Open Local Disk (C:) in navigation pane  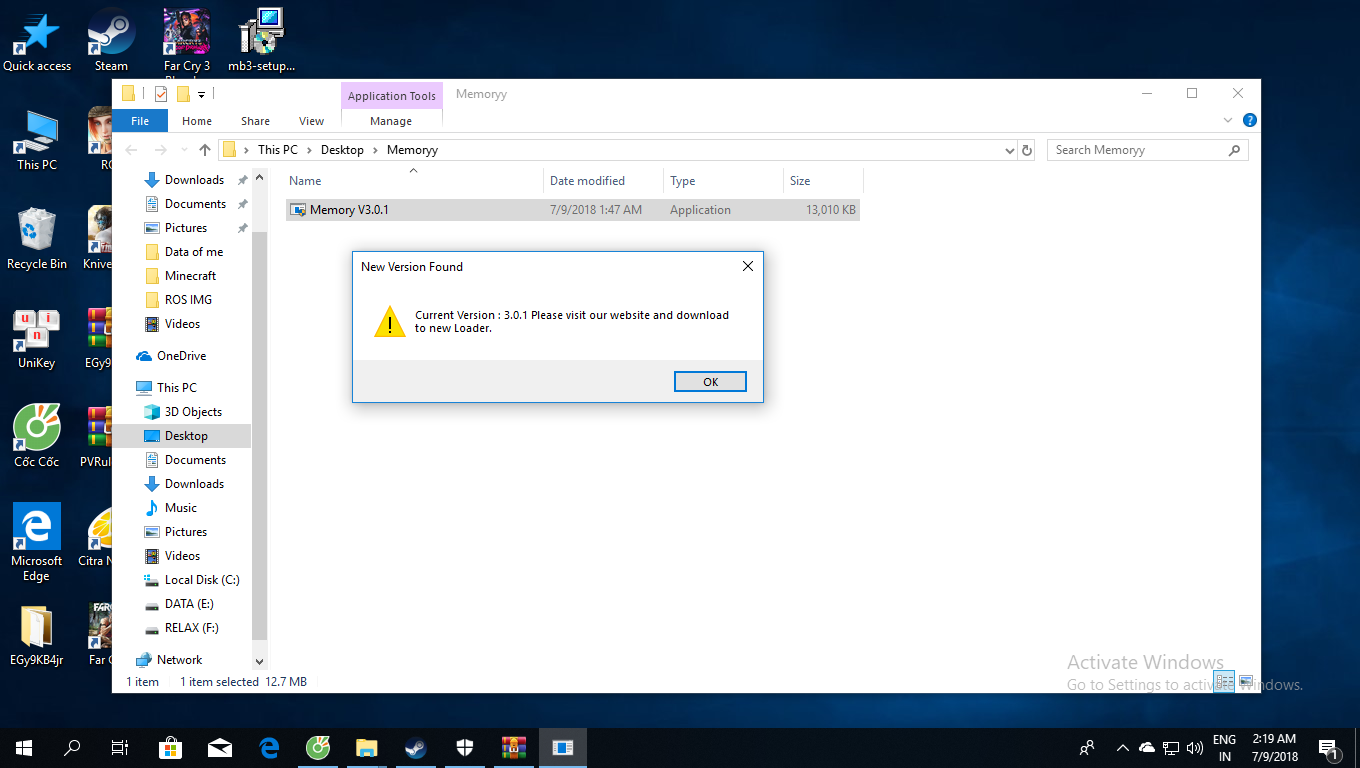tap(202, 580)
